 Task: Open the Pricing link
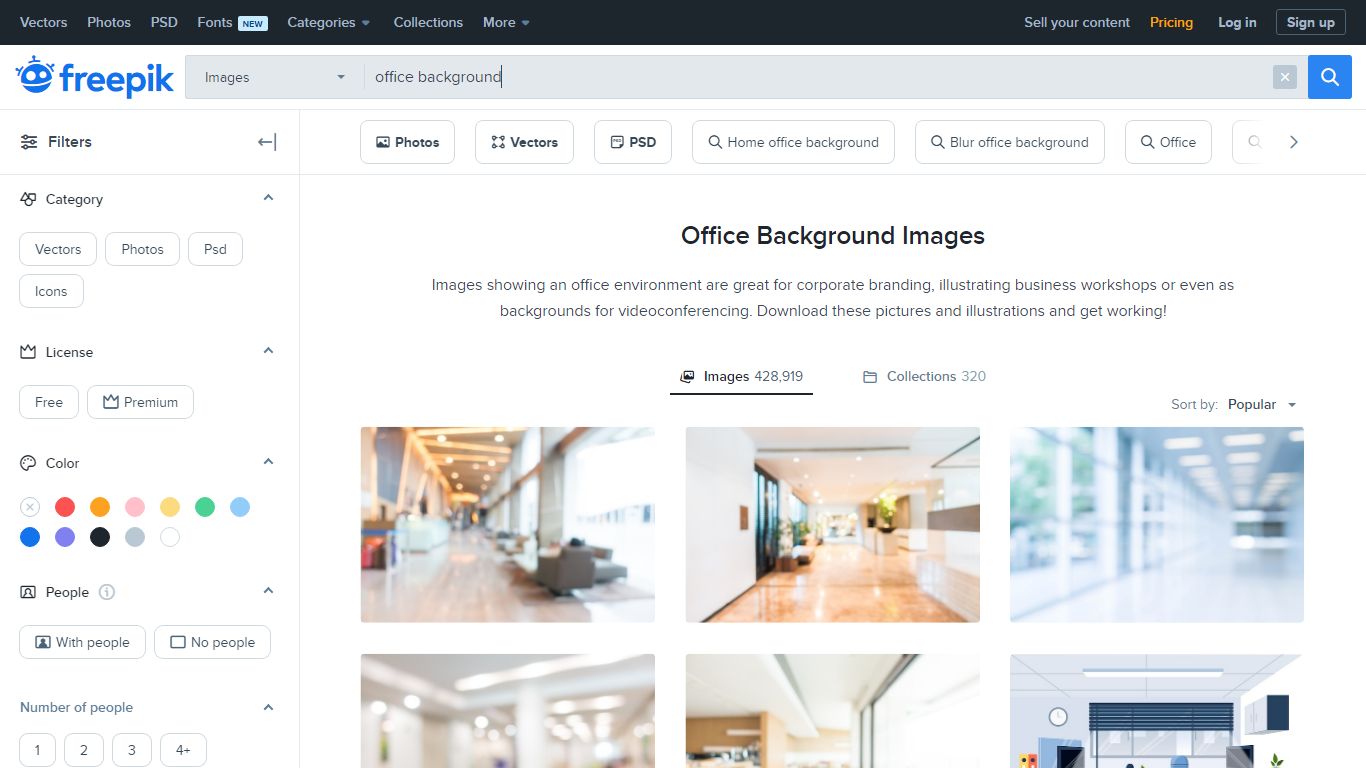coord(1171,22)
